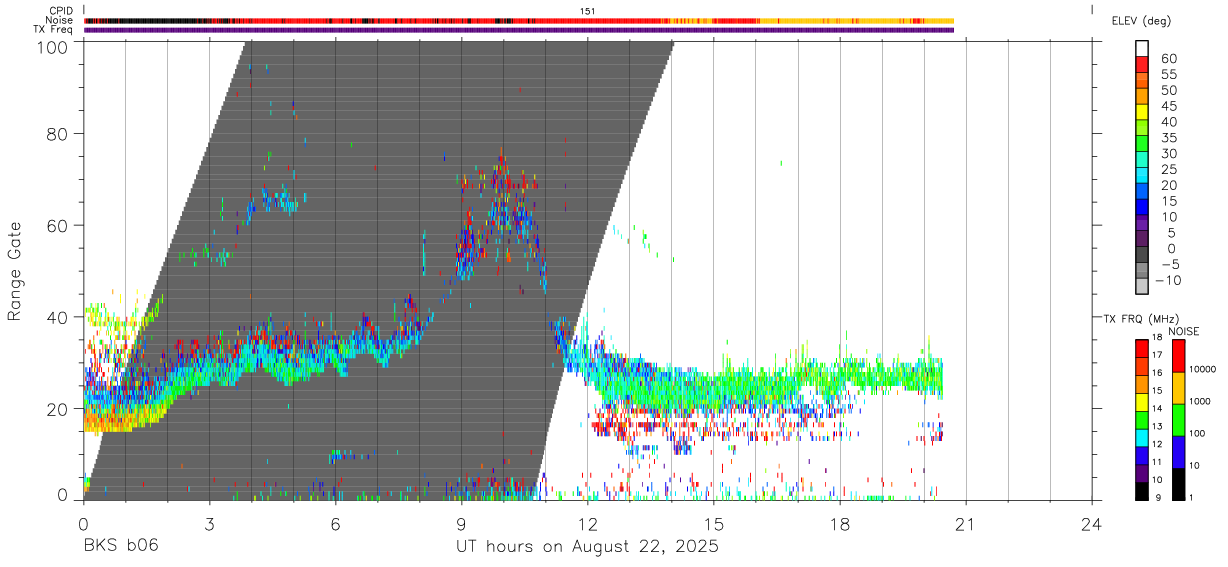Click the TX FRQ colorbar
The width and height of the screenshot is (1228, 567).
click(x=1141, y=419)
